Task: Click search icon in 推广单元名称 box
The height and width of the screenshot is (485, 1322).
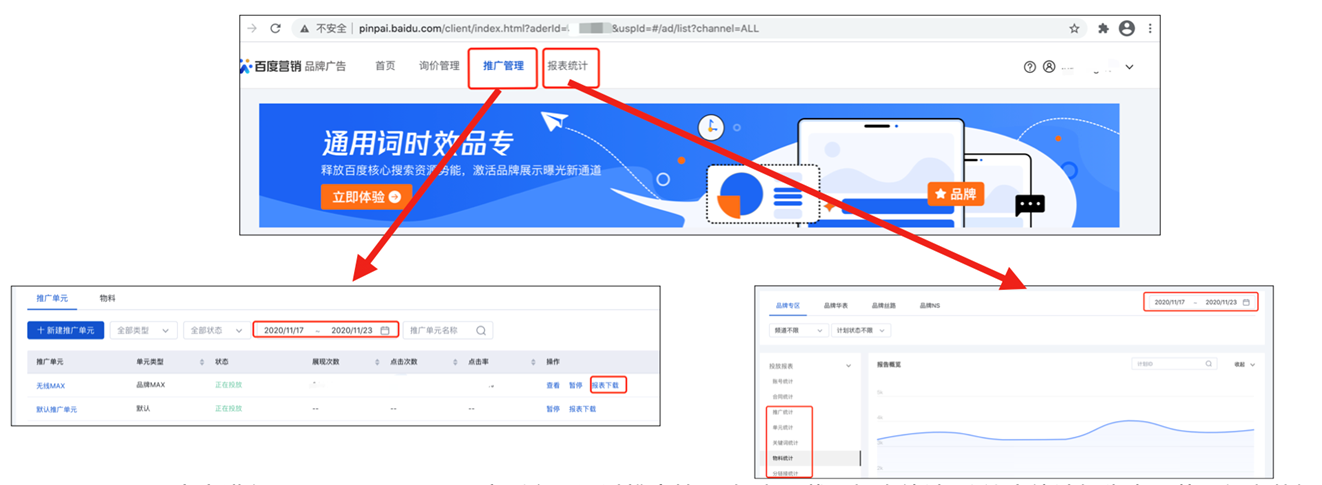Action: point(481,330)
